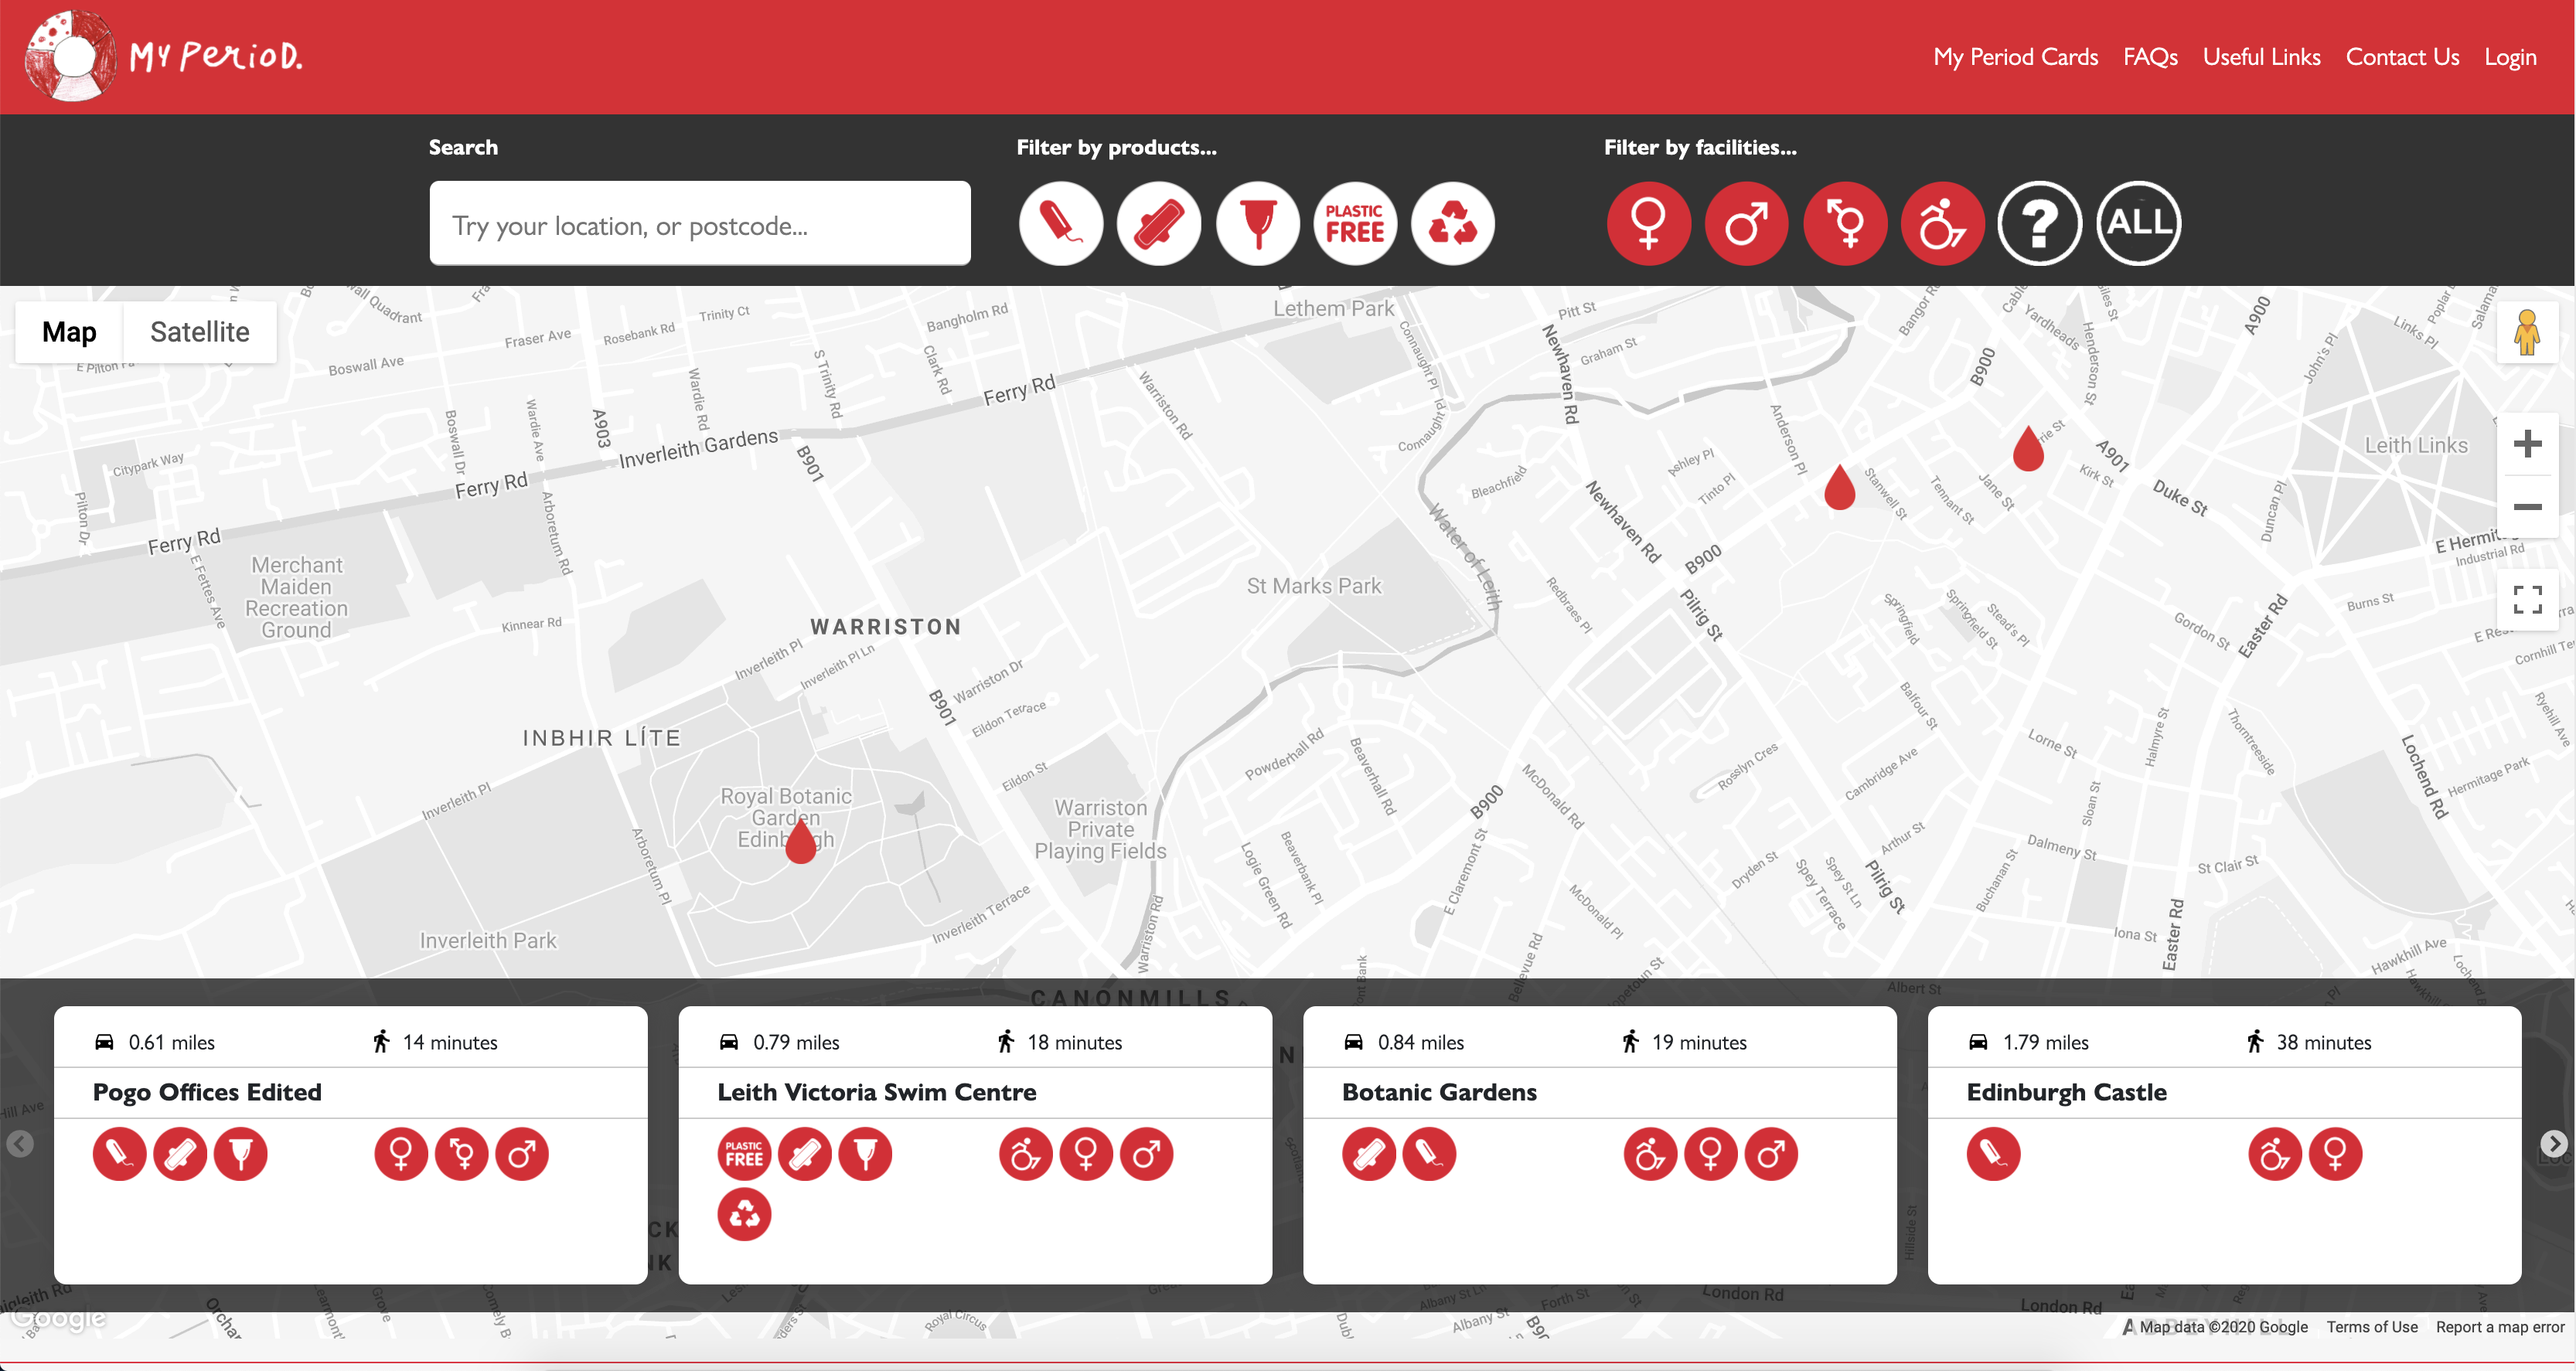Select the ALL facilities filter
The width and height of the screenshot is (2576, 1371).
click(x=2139, y=223)
